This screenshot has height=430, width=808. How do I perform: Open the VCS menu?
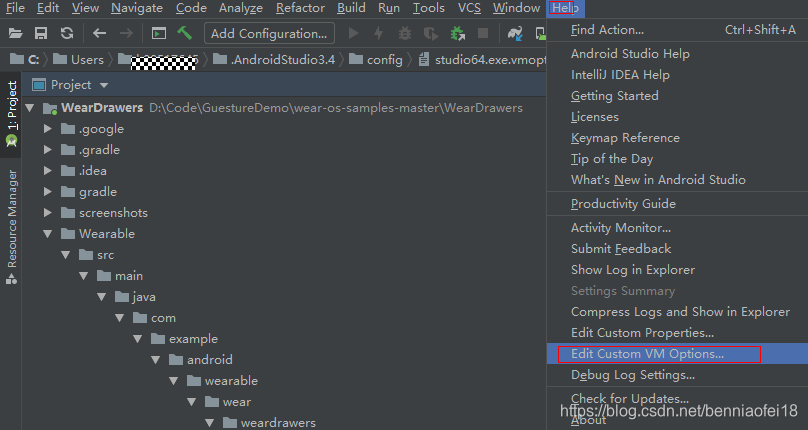point(469,8)
